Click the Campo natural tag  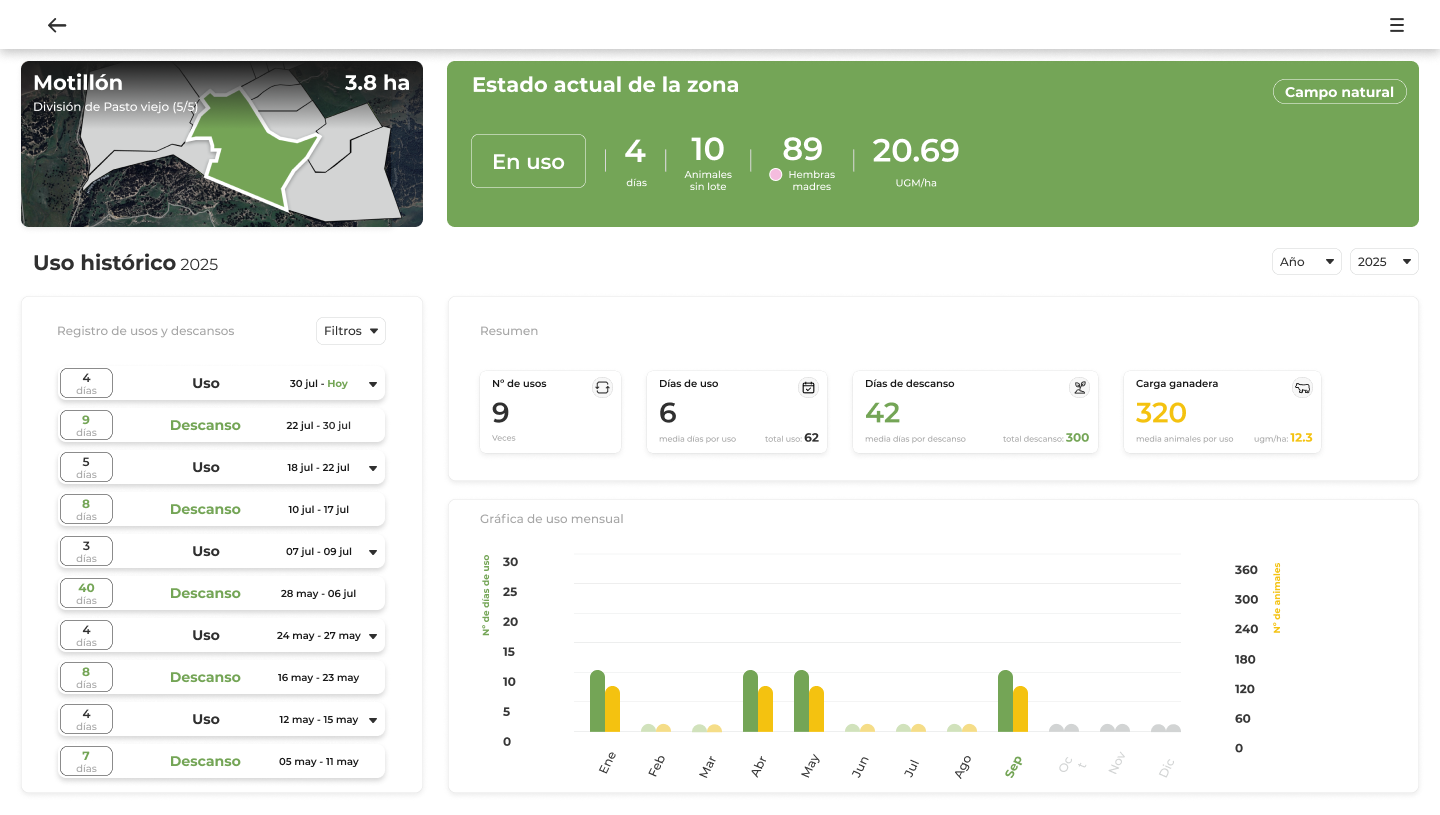click(x=1339, y=92)
